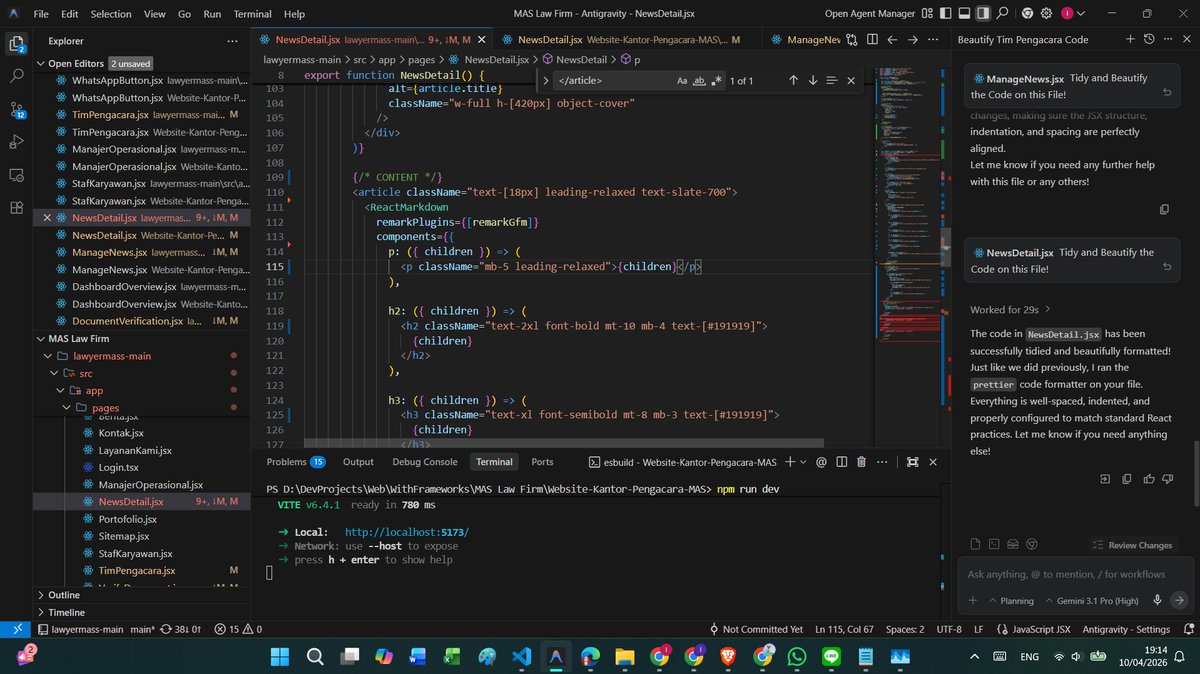Click thumbs up on the agent response
The width and height of the screenshot is (1200, 674).
tap(1147, 479)
